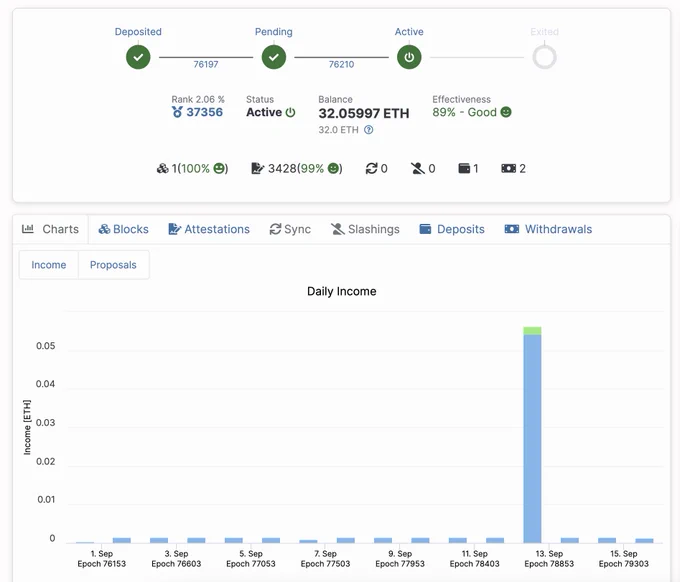Screen dimensions: 680x582
Task: Click the 3. Sep Epoch 76603 axis label
Action: (x=176, y=559)
